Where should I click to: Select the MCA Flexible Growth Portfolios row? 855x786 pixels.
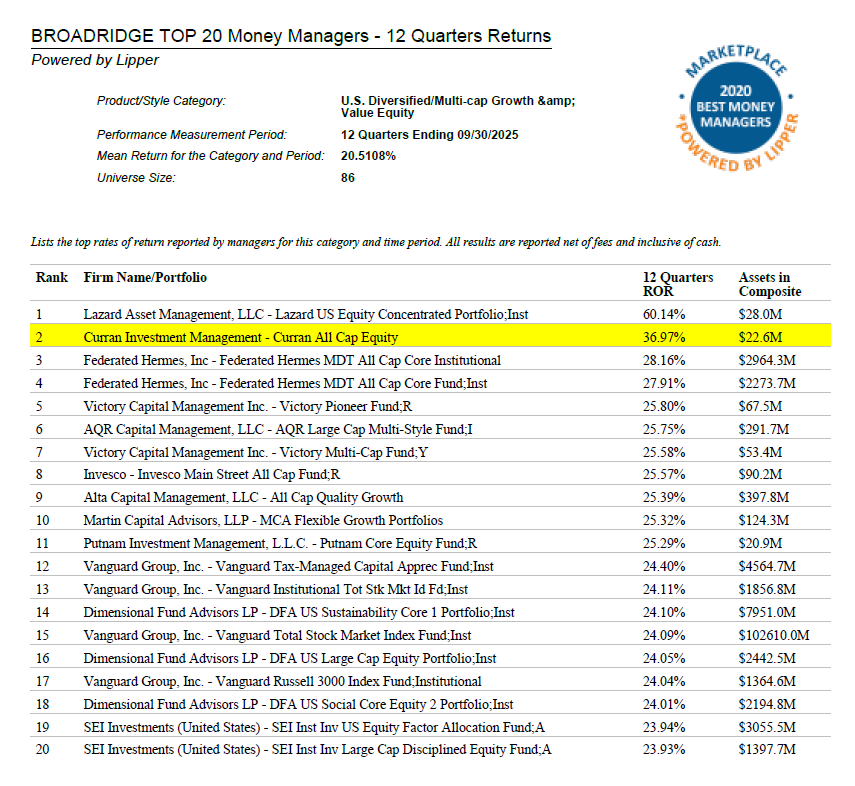(x=430, y=520)
